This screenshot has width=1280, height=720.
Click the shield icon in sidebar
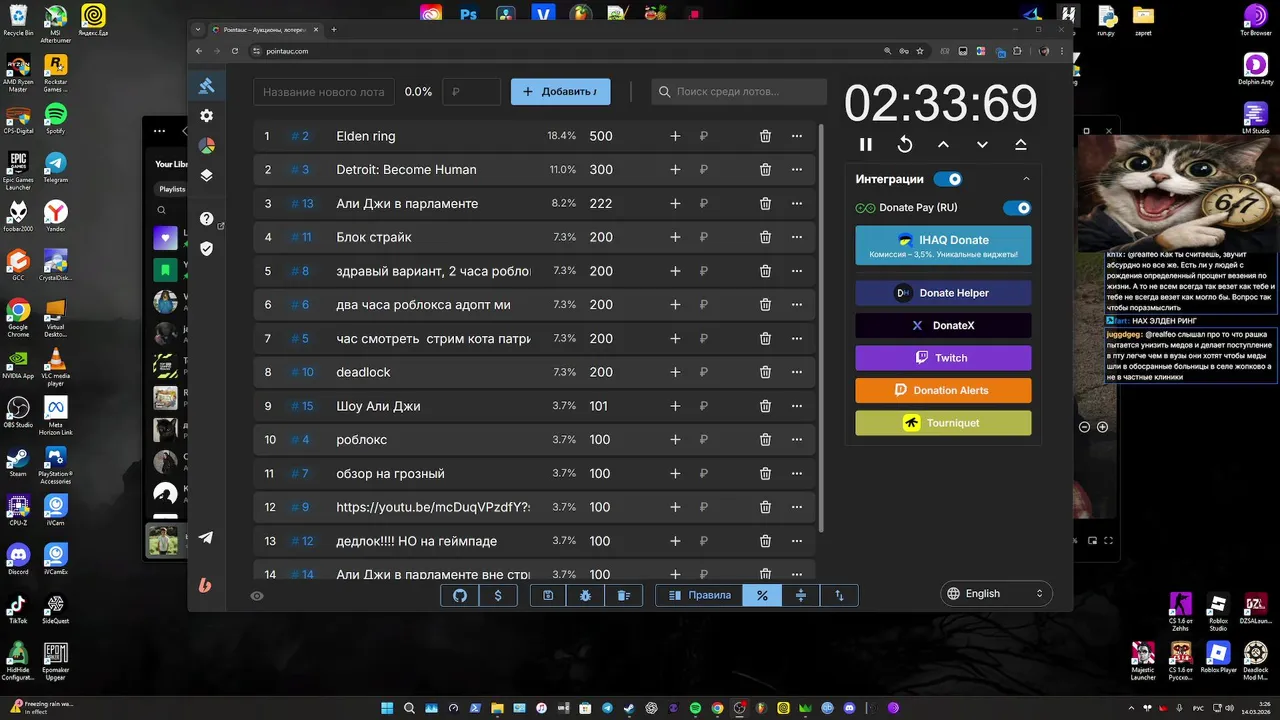tap(206, 249)
